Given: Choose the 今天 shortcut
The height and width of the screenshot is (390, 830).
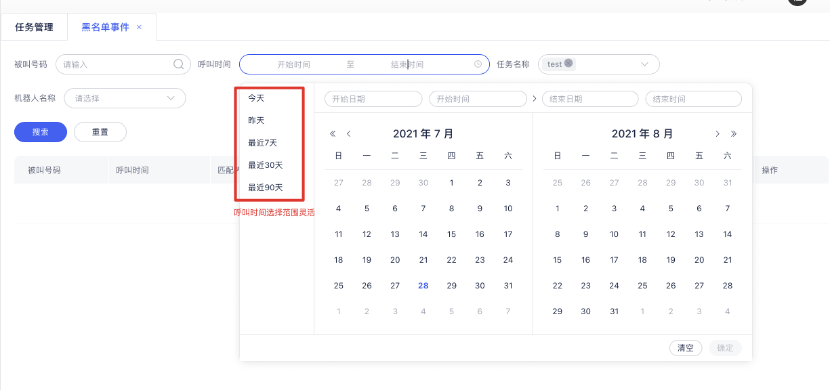Looking at the screenshot, I should click(x=256, y=98).
